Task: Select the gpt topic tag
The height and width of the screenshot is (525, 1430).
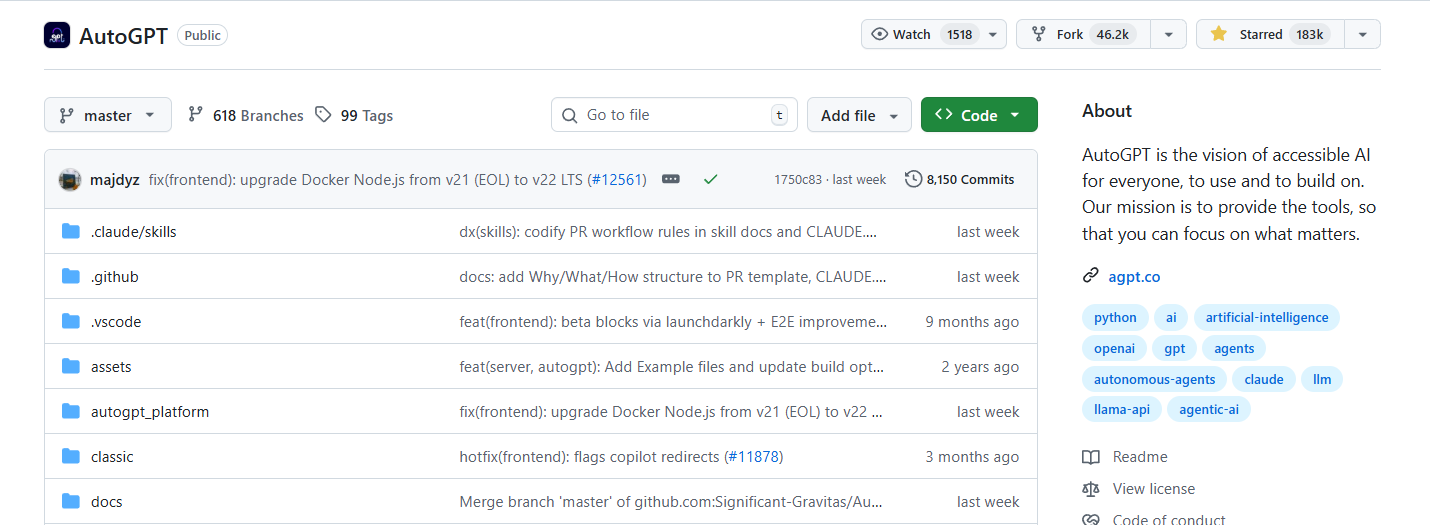Action: click(x=1174, y=349)
